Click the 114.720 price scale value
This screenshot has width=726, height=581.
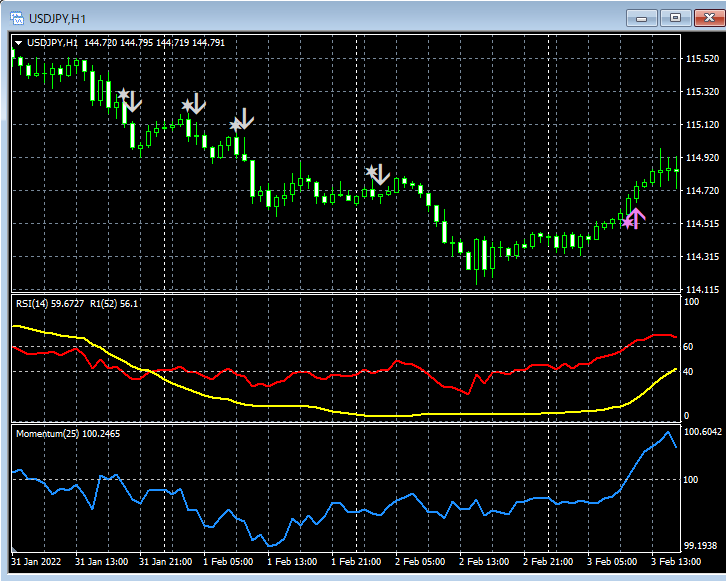[x=702, y=191]
